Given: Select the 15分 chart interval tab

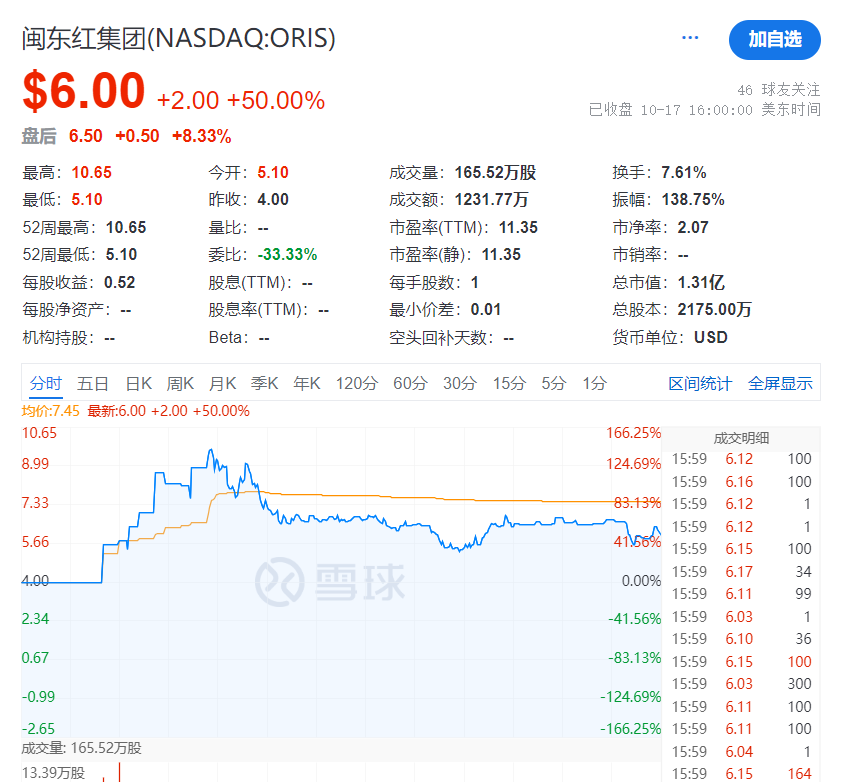Looking at the screenshot, I should [x=509, y=383].
